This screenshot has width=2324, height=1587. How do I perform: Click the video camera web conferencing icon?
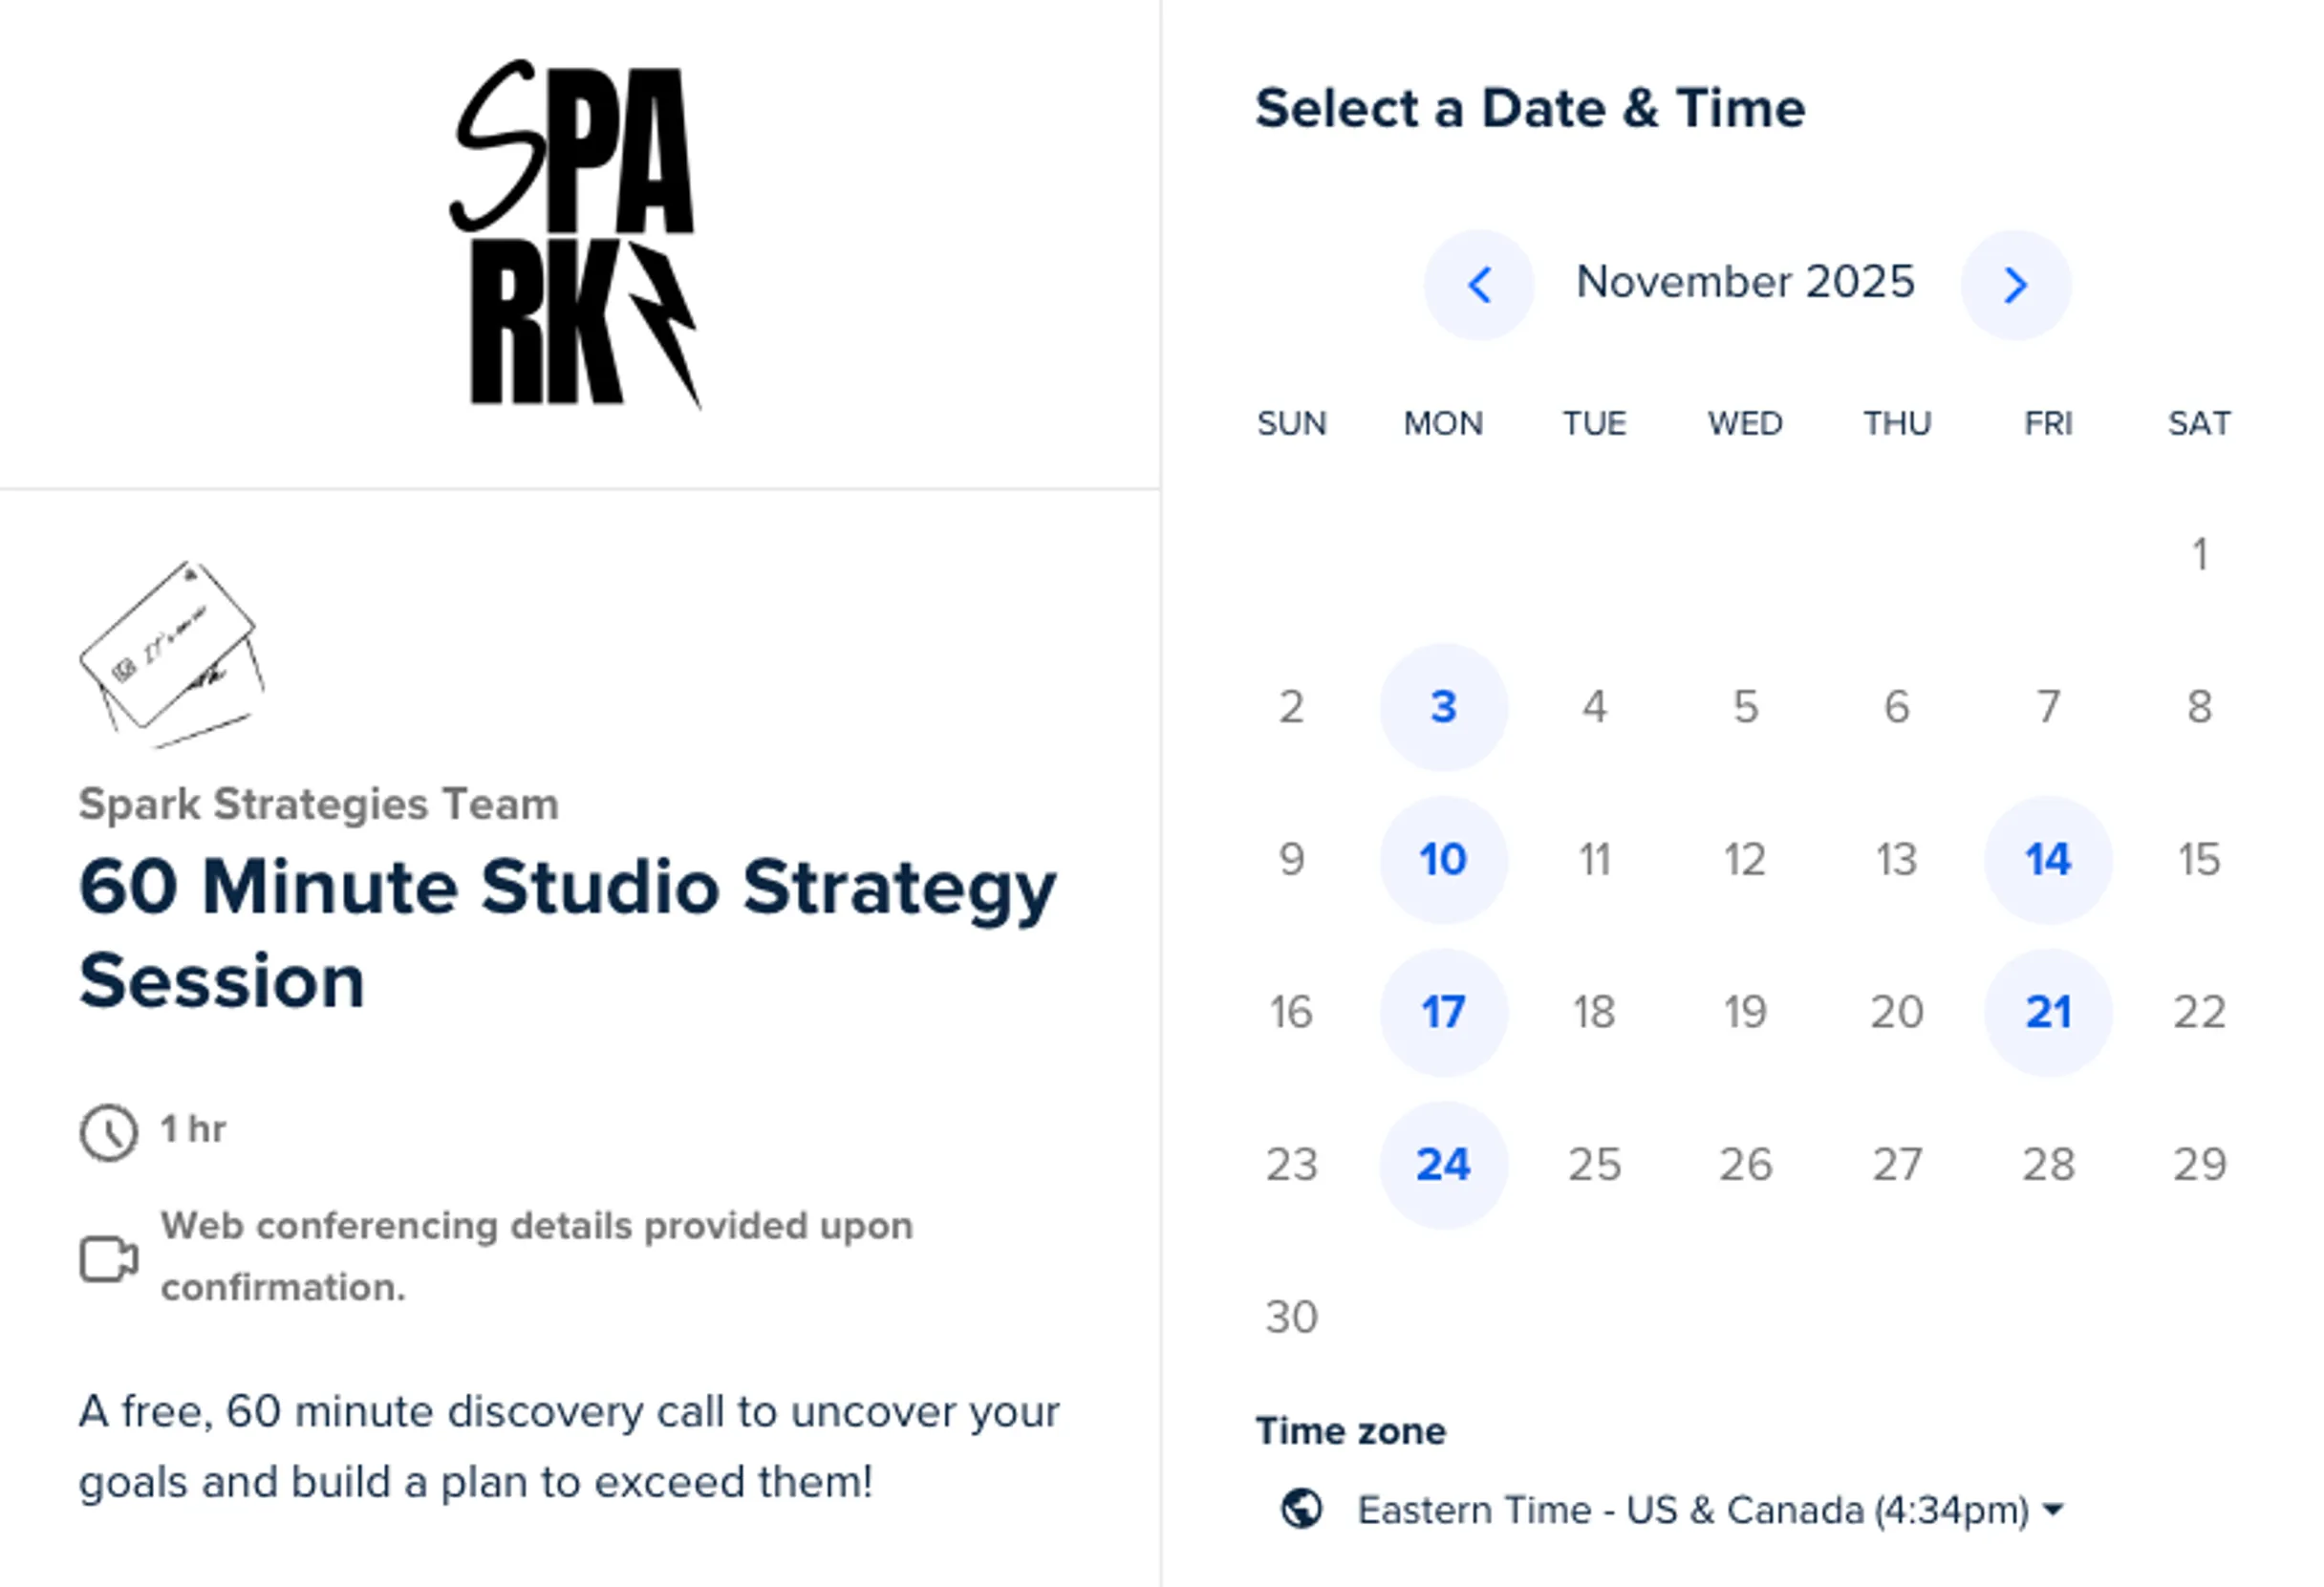point(107,1259)
